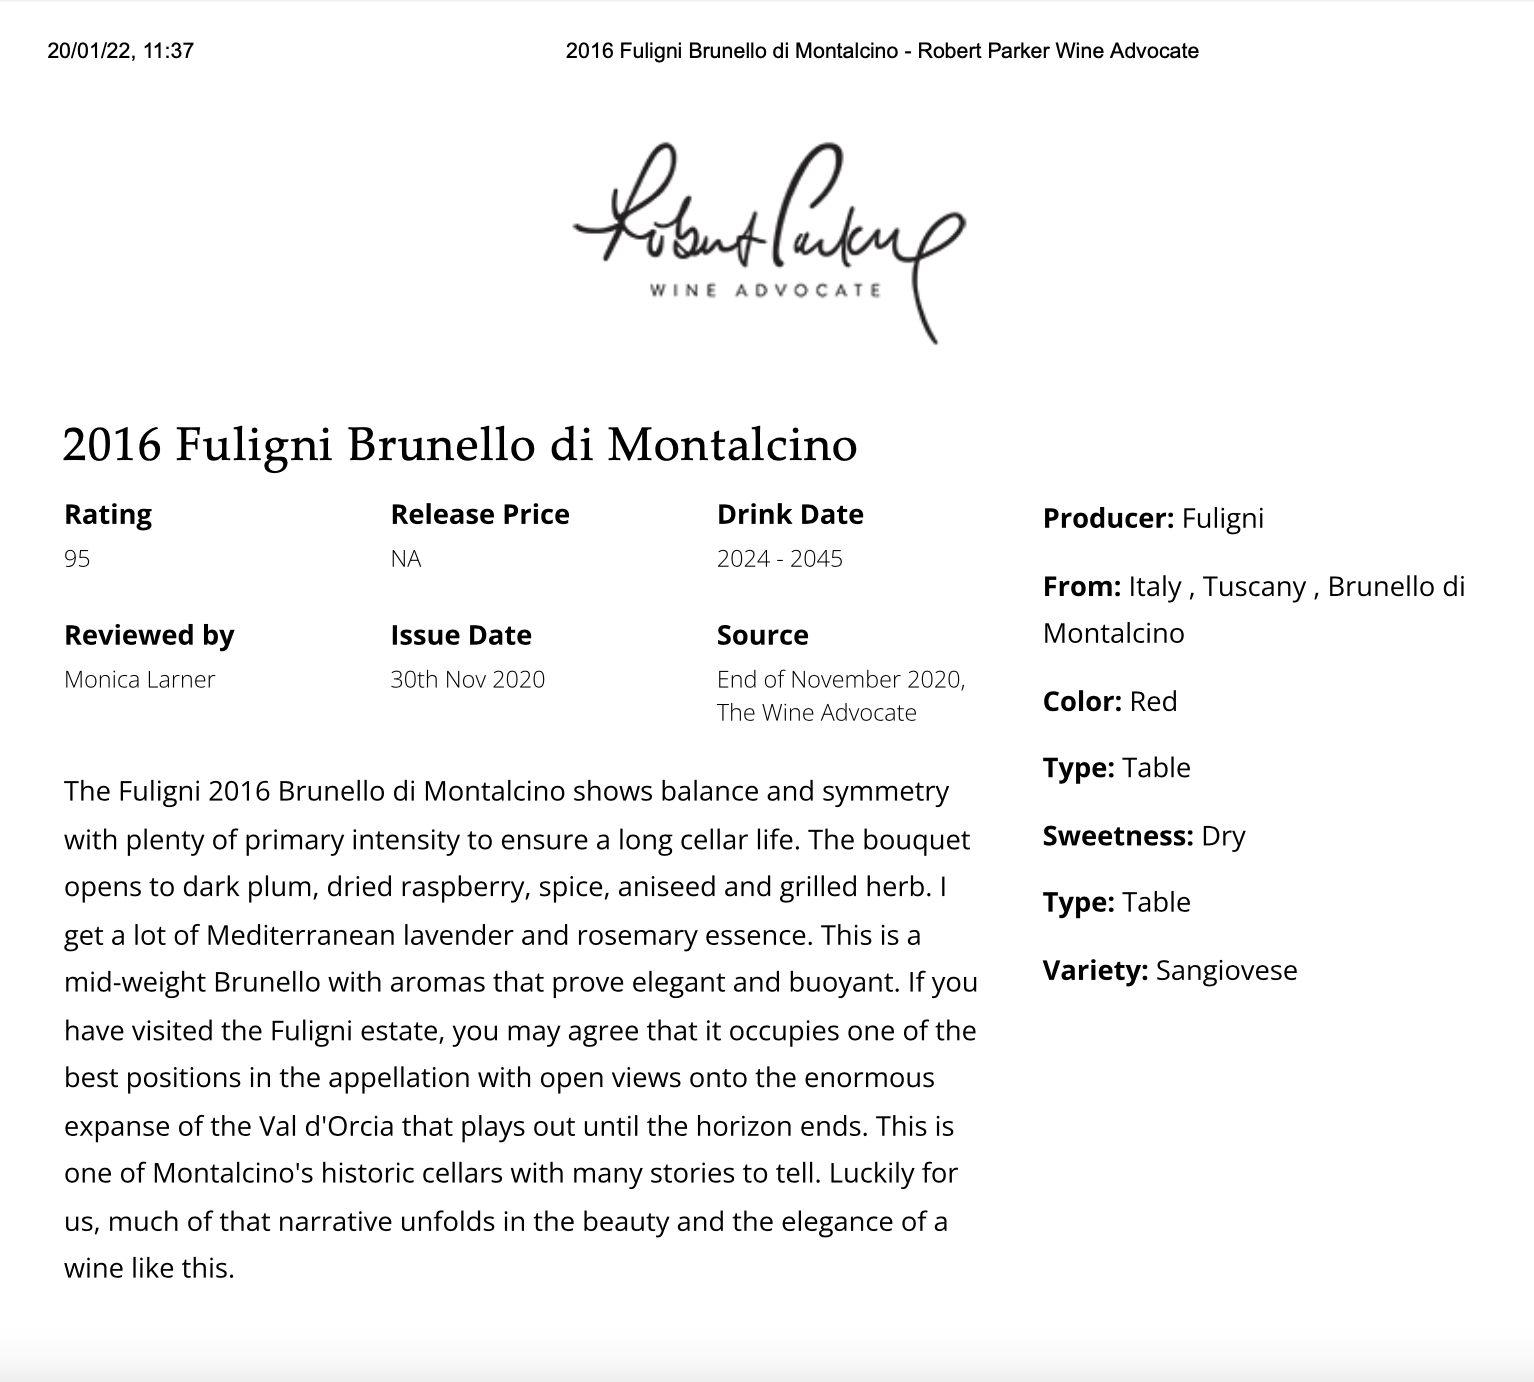Click the Variety value Sangiovese
Screen dimensions: 1534x1382
pyautogui.click(x=1226, y=970)
